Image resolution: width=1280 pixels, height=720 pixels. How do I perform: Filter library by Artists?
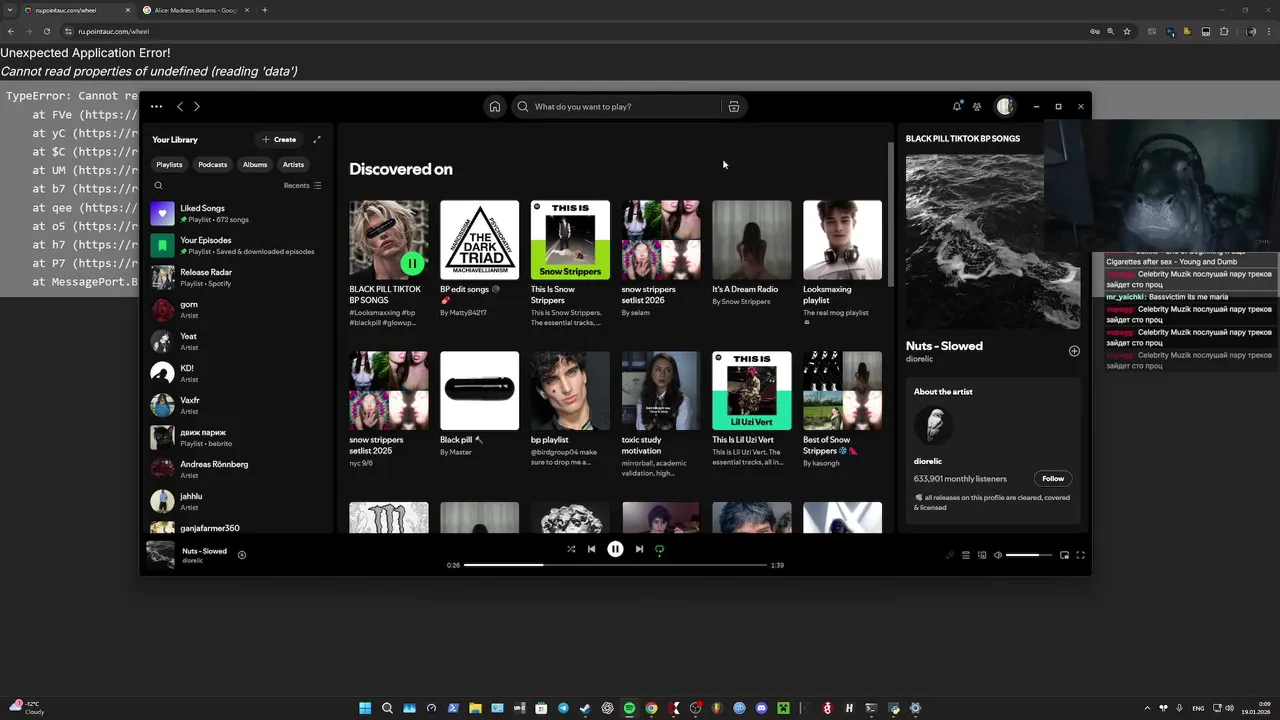pos(293,164)
